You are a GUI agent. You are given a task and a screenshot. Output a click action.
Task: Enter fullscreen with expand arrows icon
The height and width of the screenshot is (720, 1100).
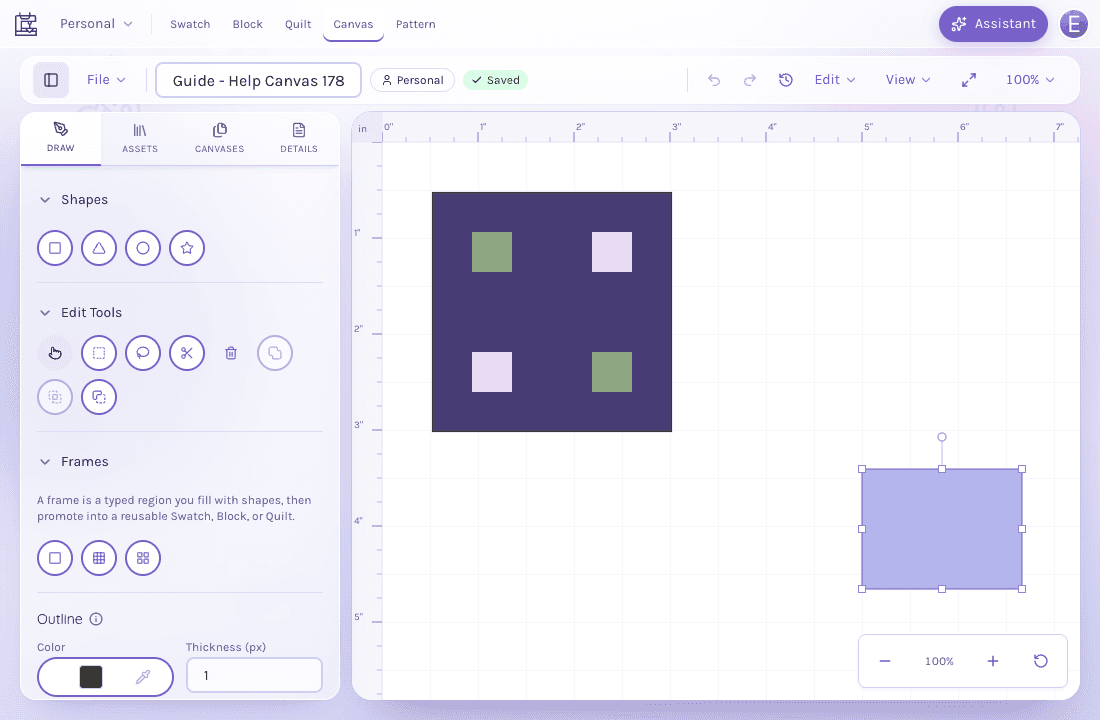click(x=969, y=80)
